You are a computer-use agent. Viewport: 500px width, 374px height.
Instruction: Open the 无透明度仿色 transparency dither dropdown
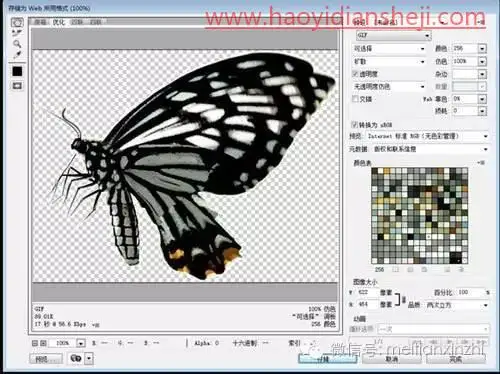click(x=389, y=87)
